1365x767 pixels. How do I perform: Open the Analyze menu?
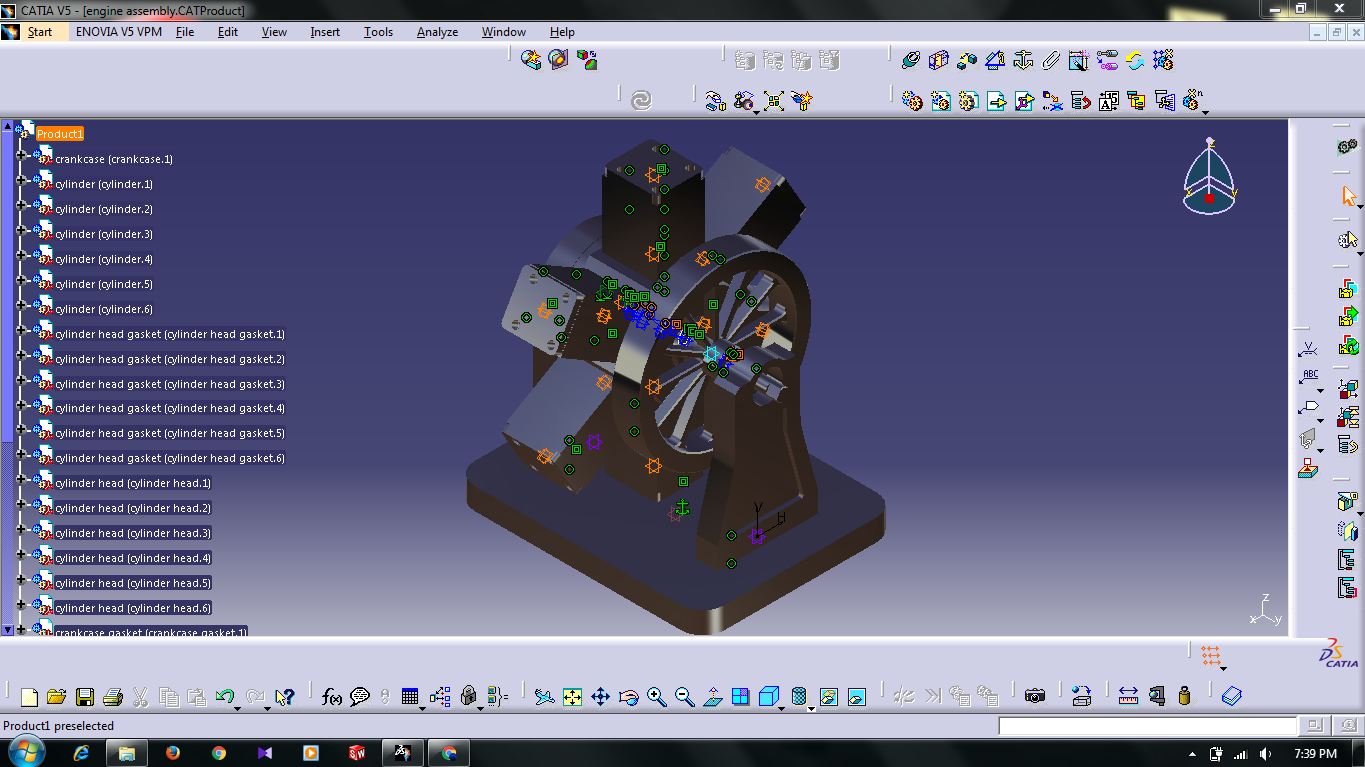click(437, 32)
